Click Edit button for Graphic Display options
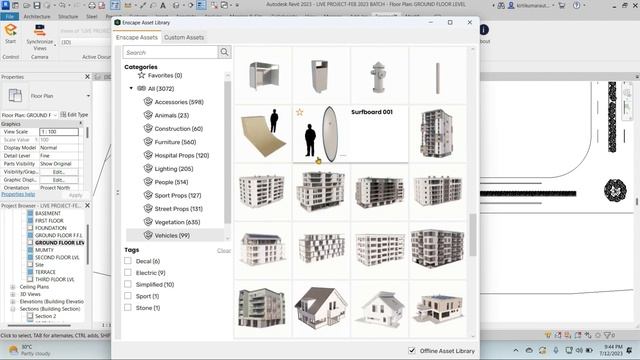This screenshot has width=640, height=360. click(x=59, y=180)
